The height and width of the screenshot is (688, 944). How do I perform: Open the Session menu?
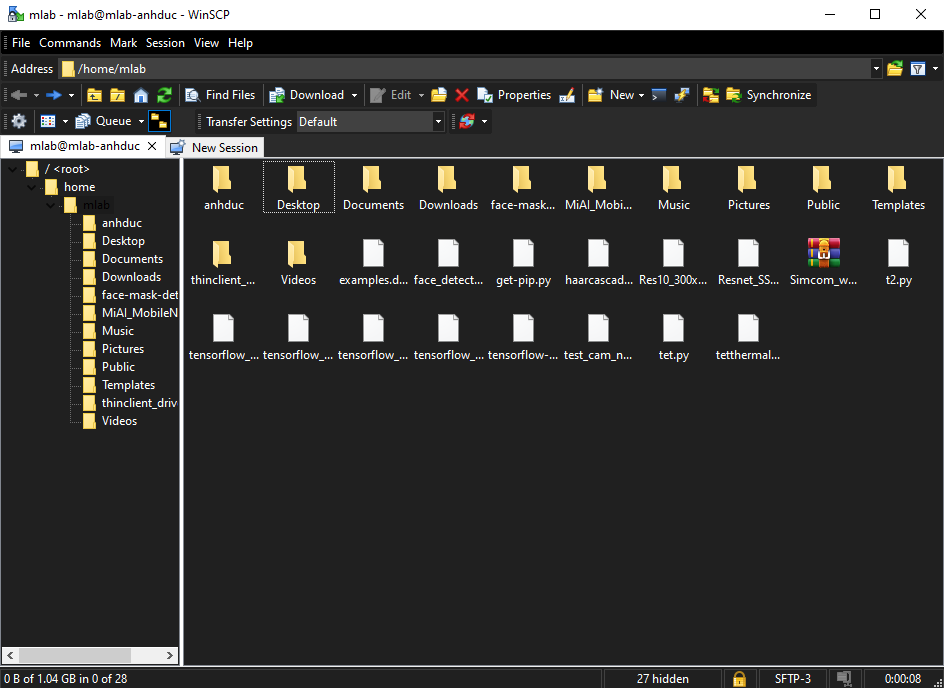coord(165,43)
